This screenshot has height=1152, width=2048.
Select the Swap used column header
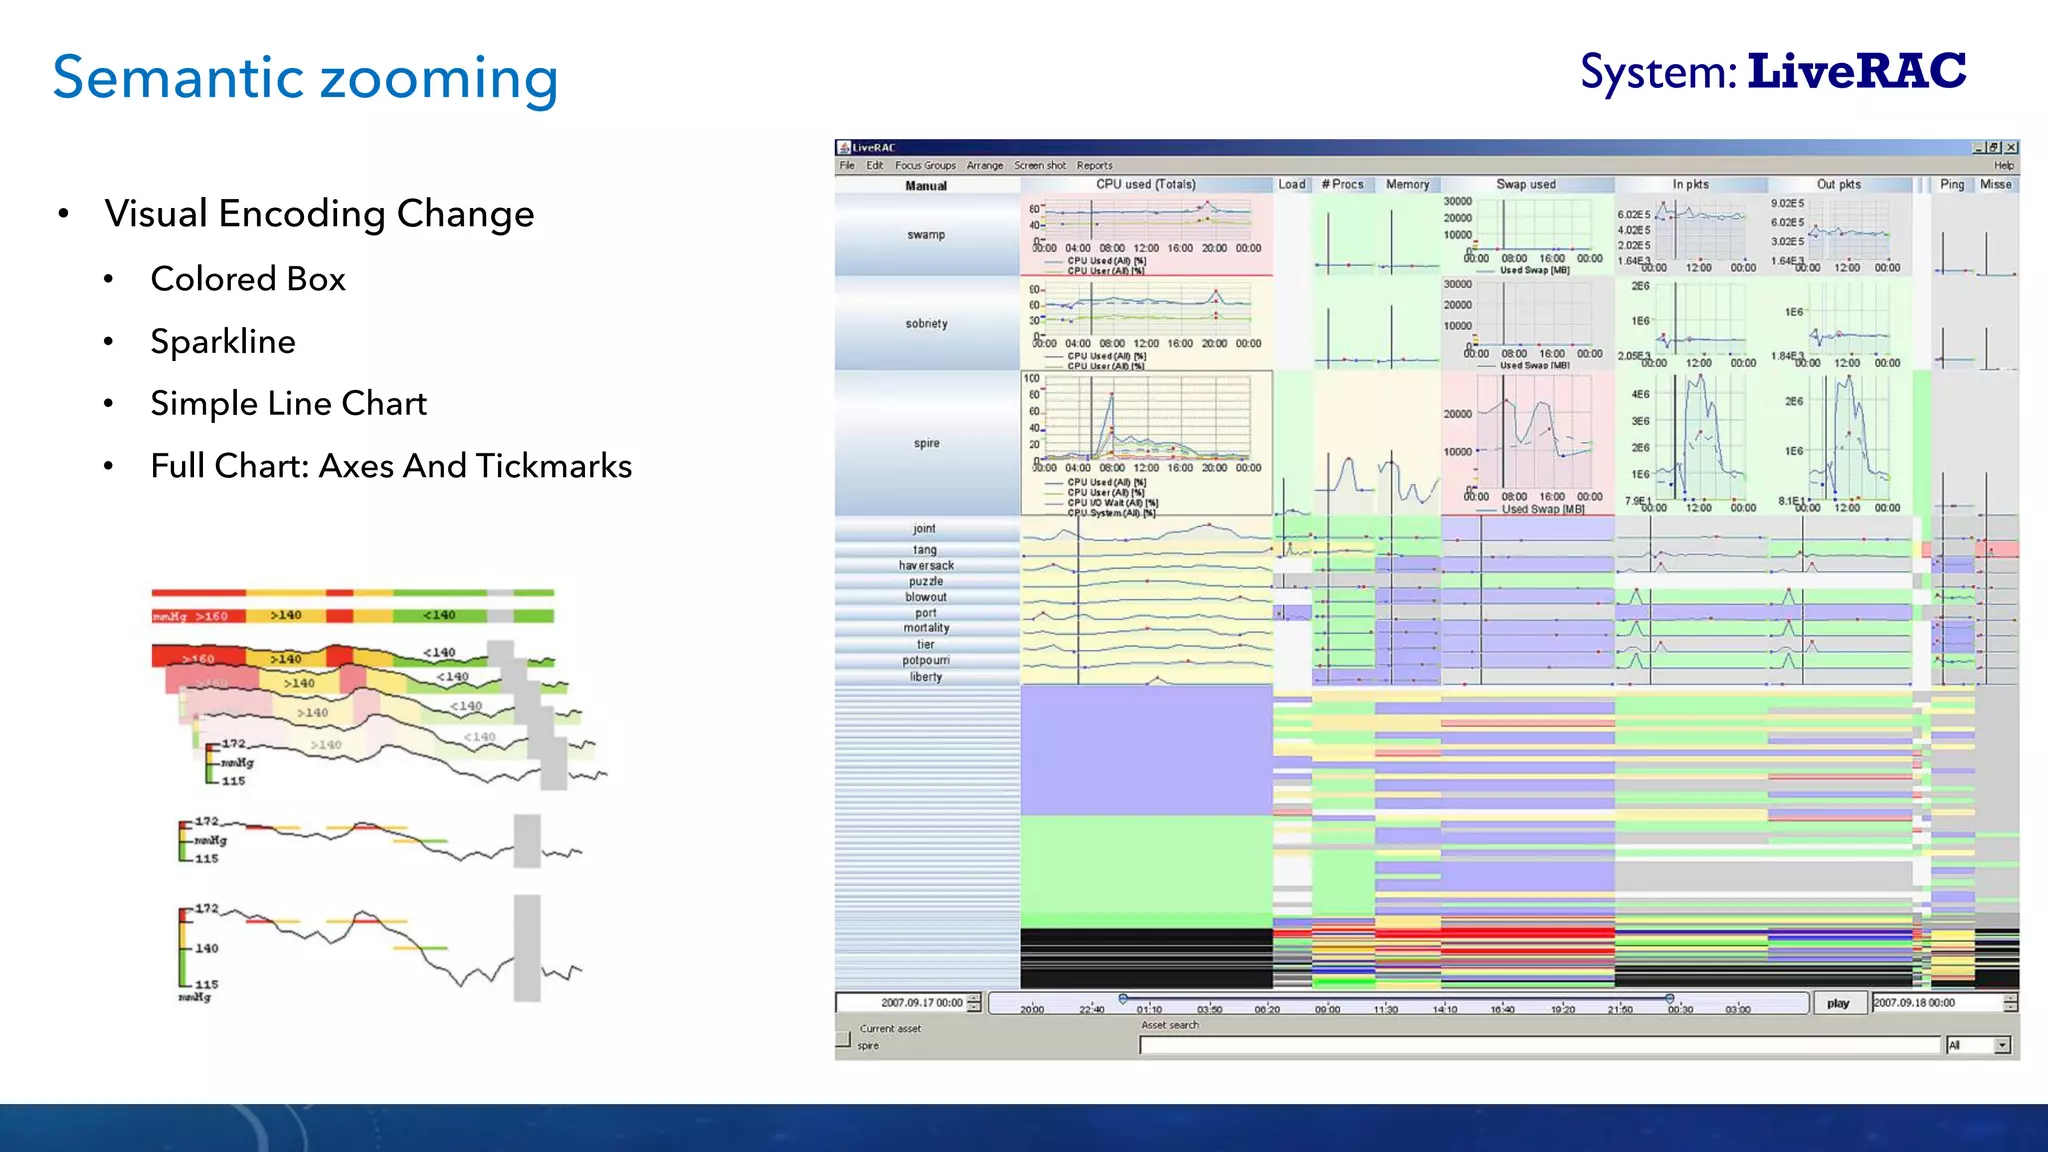[1526, 185]
